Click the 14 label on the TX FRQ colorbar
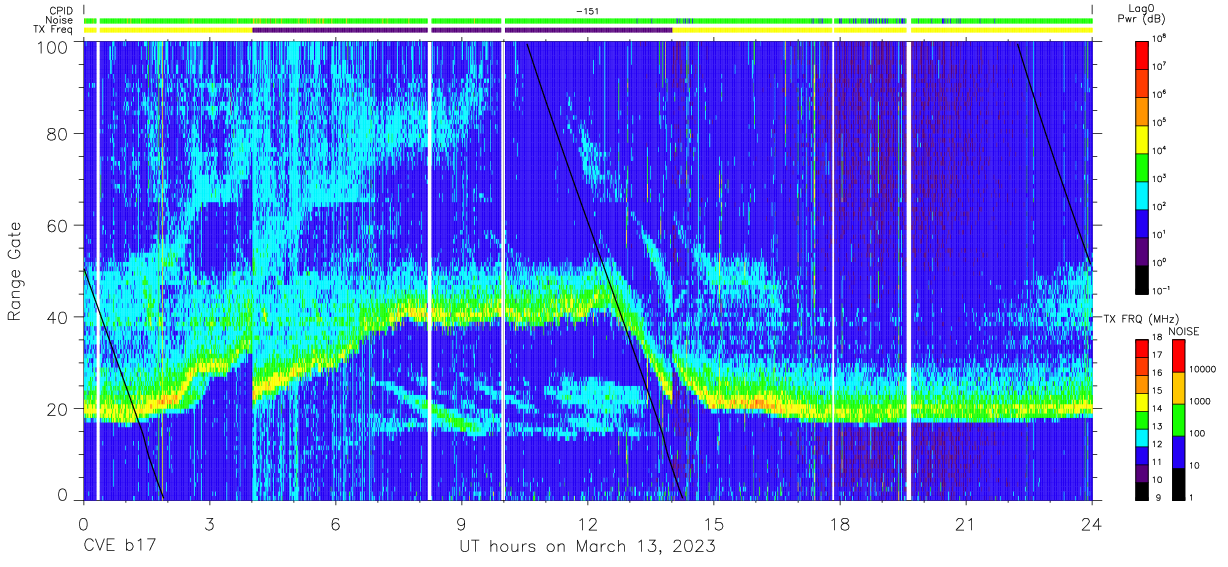 click(x=1157, y=408)
